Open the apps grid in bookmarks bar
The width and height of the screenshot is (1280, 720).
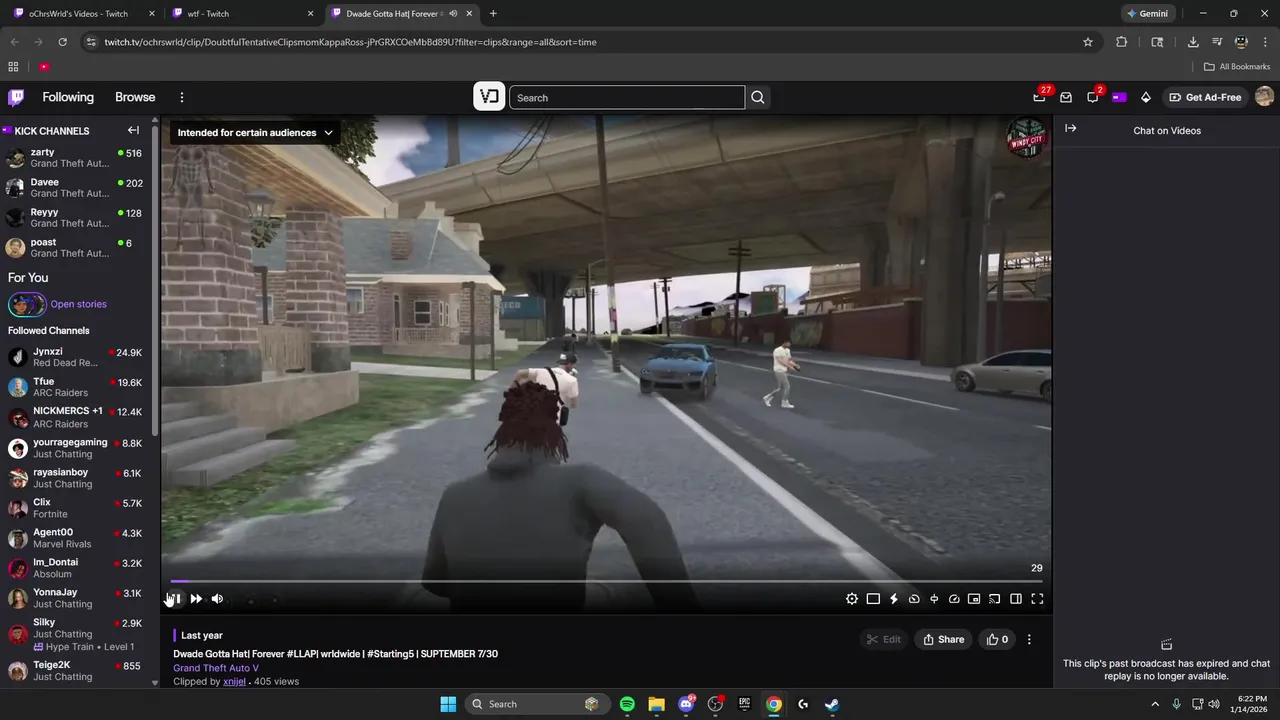pos(13,67)
